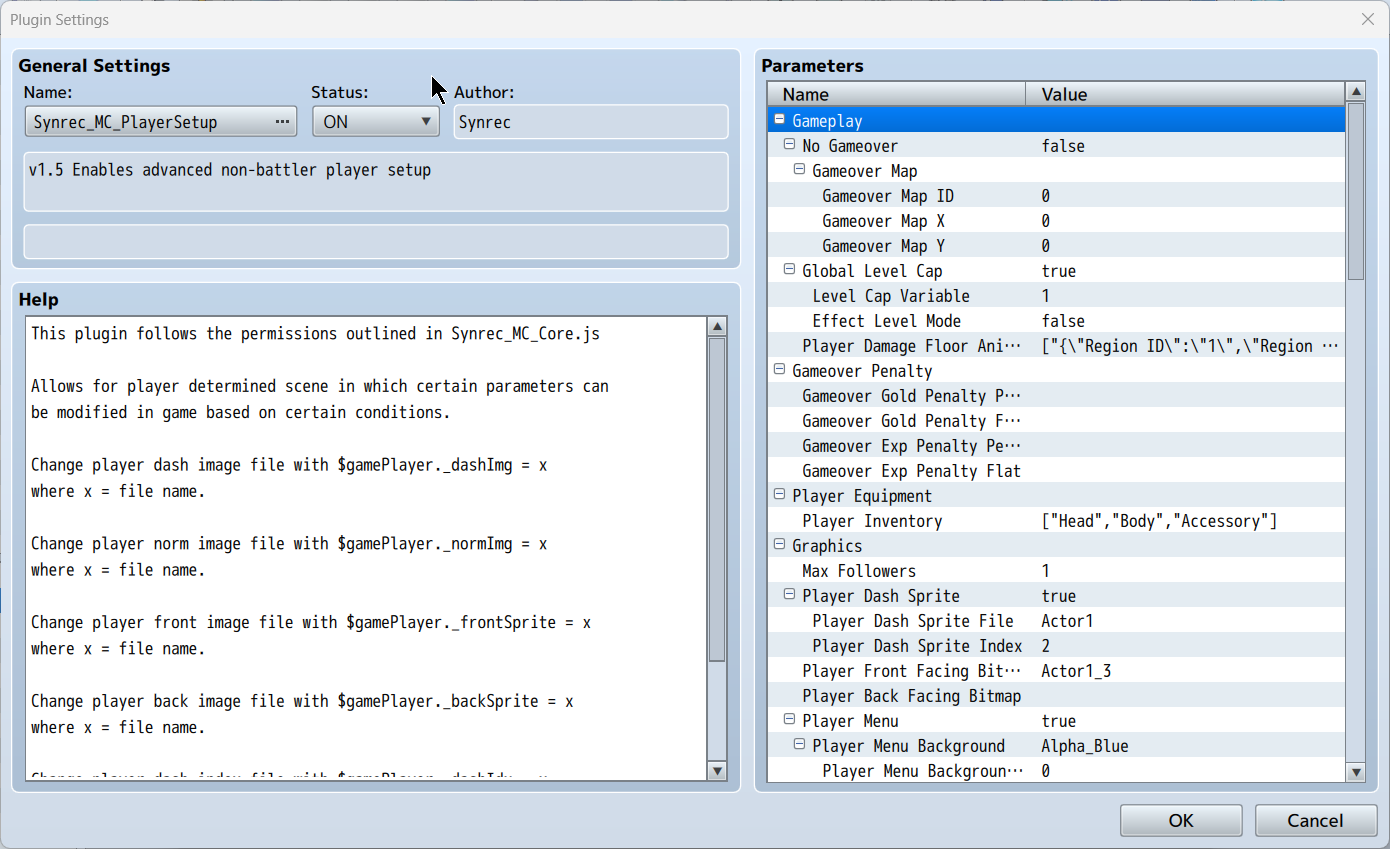Collapse the Graphics section

click(x=779, y=545)
